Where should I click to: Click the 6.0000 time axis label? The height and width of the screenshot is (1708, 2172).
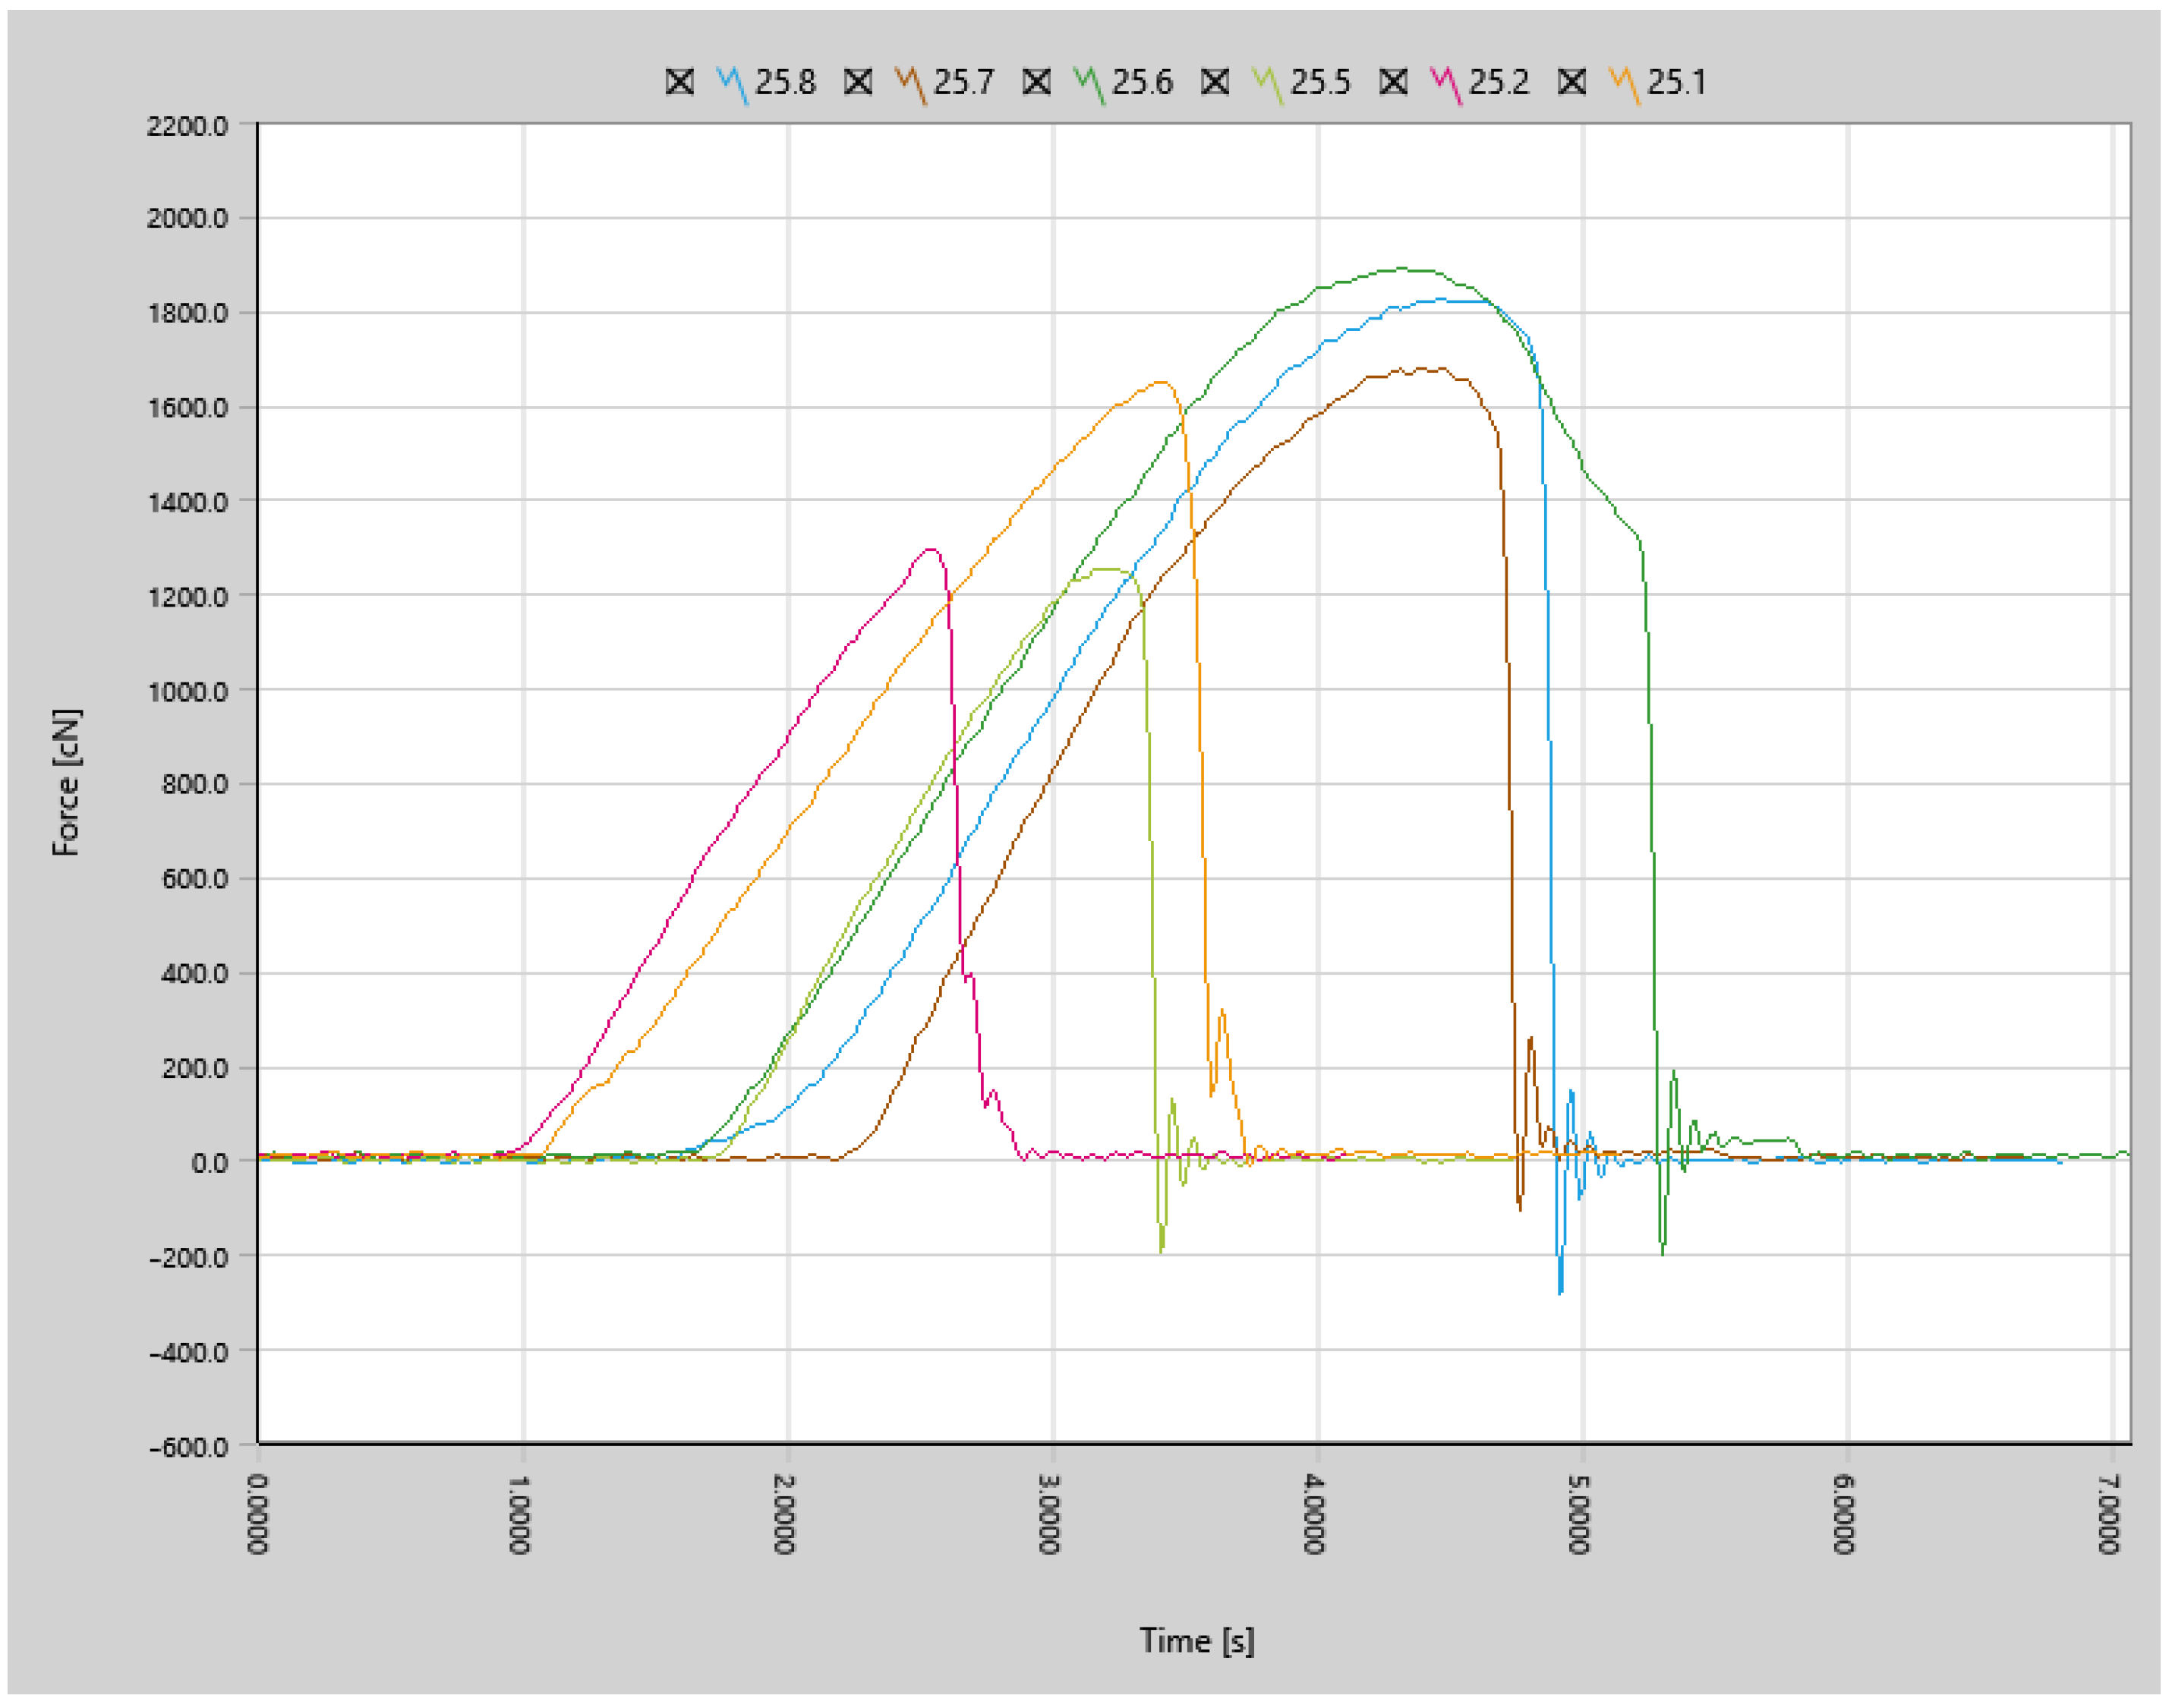[1844, 1515]
